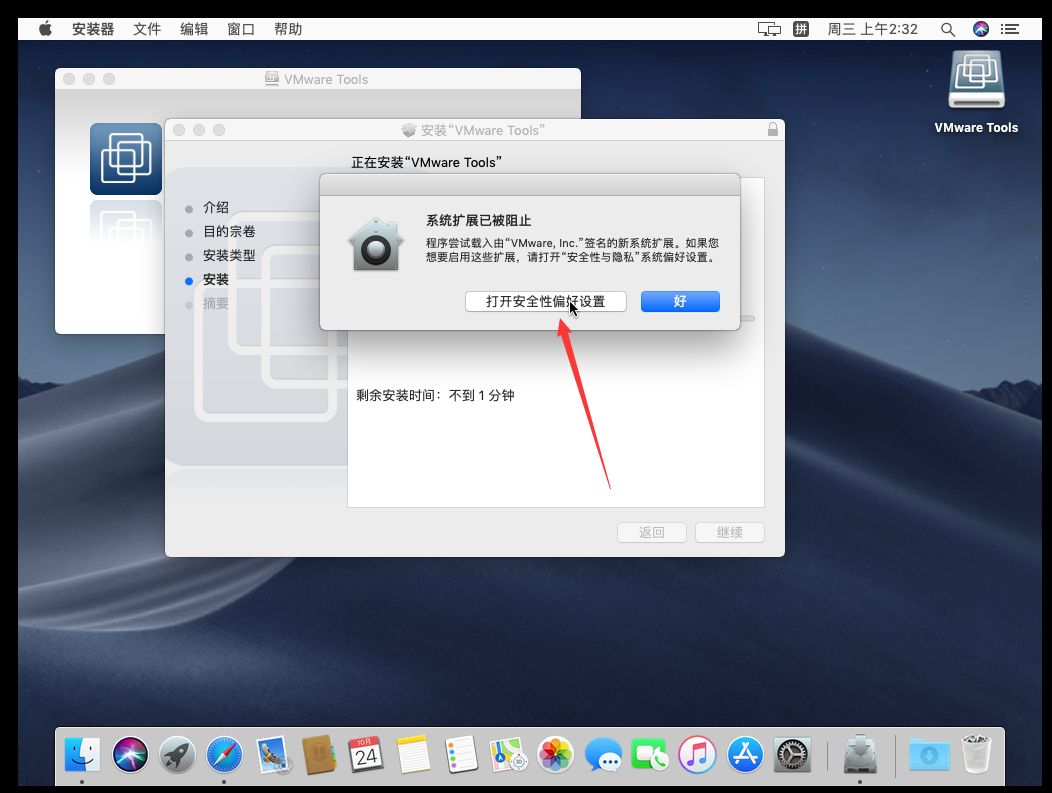Viewport: 1052px width, 793px height.
Task: Select the 摘要 step in sidebar
Action: coord(215,304)
